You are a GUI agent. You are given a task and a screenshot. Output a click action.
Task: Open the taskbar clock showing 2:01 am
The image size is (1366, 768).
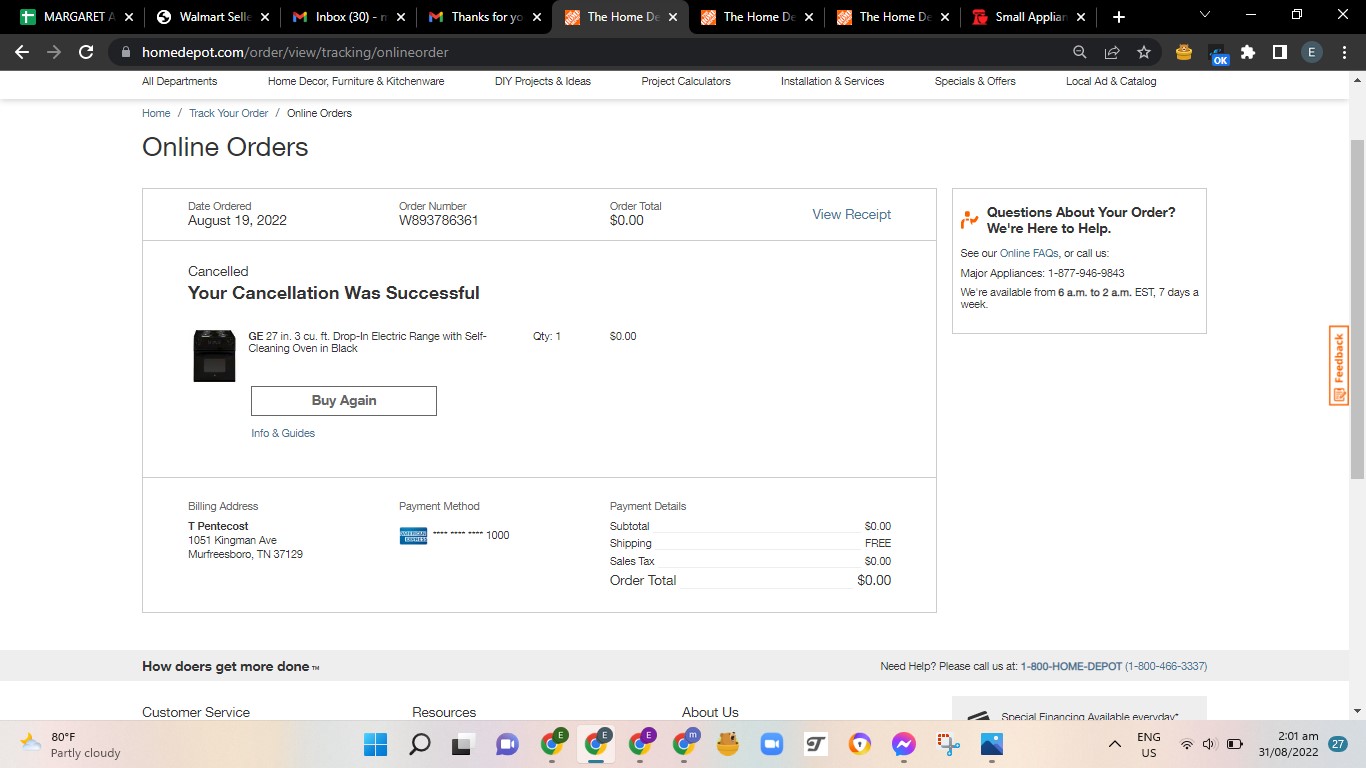[x=1290, y=744]
